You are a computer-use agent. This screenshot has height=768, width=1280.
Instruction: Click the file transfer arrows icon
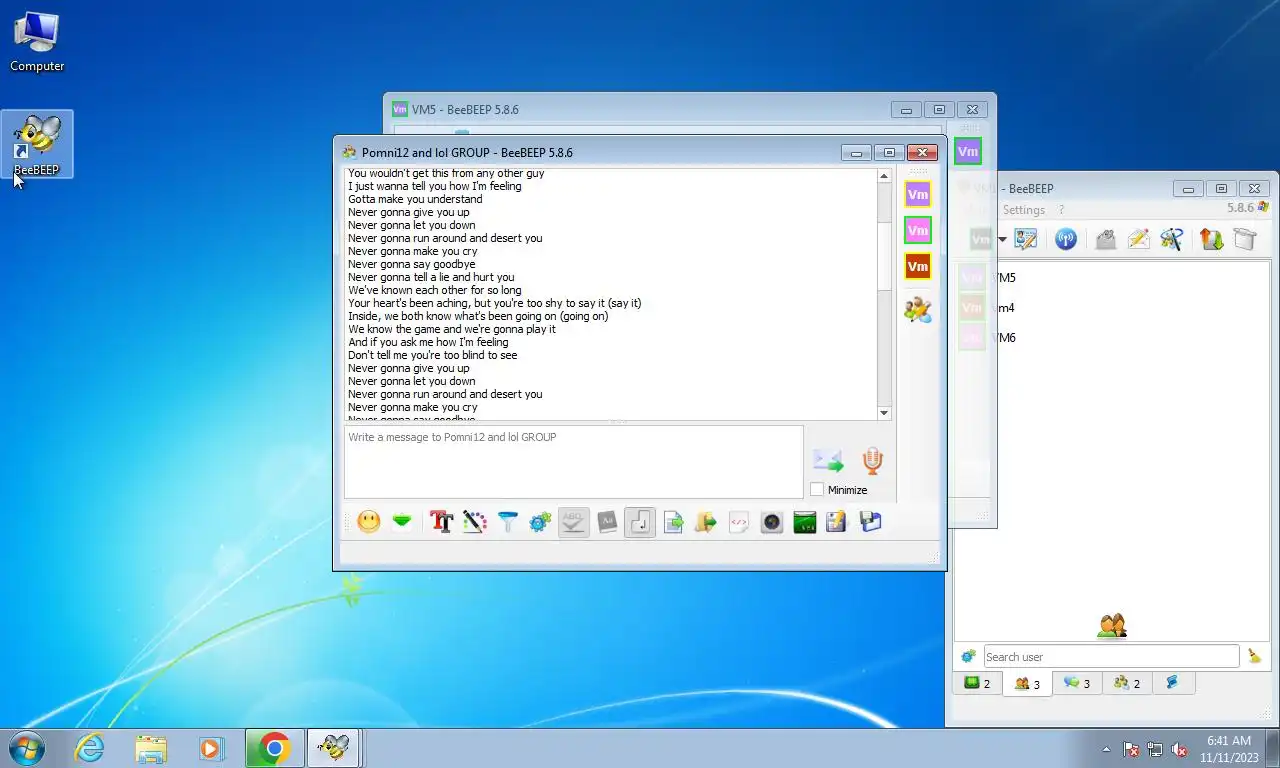coord(1211,239)
